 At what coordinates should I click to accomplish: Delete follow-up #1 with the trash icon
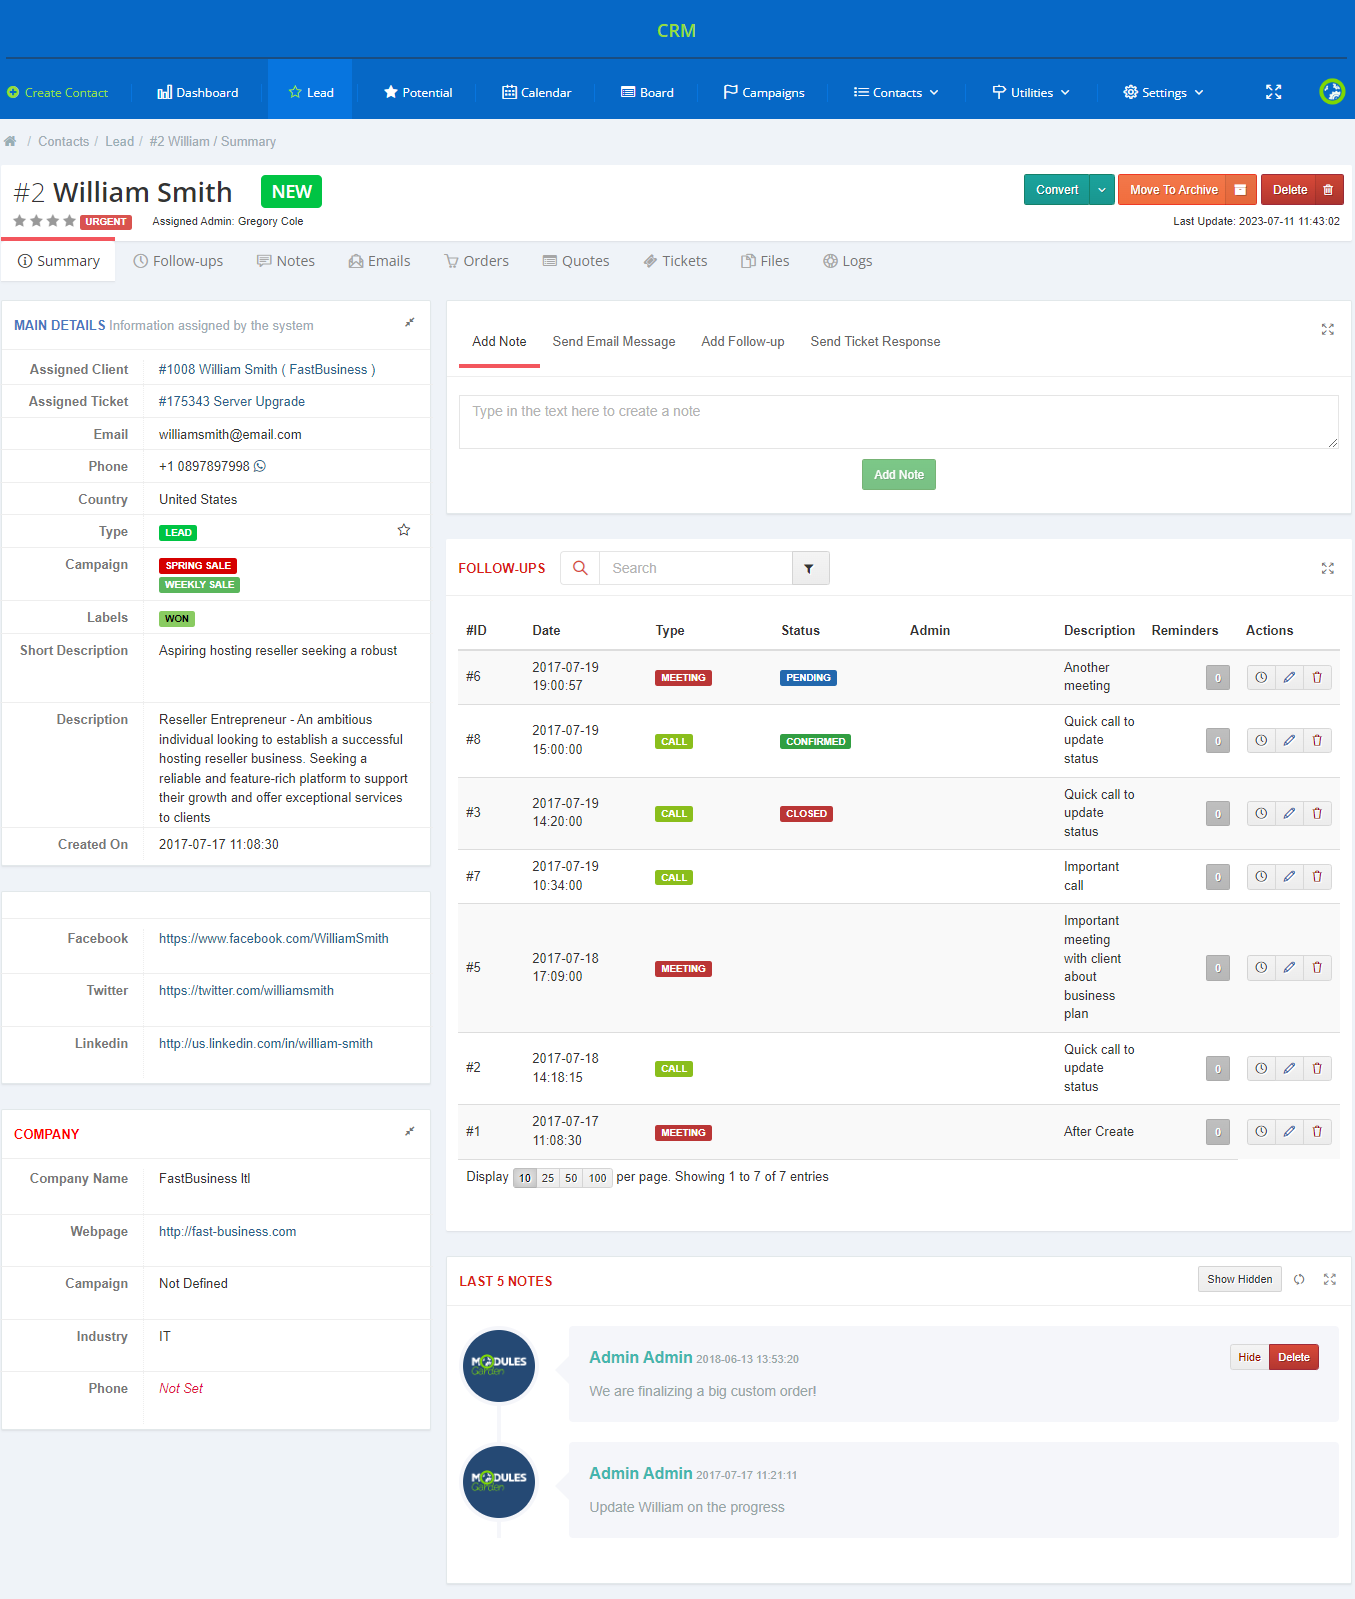click(1317, 1132)
